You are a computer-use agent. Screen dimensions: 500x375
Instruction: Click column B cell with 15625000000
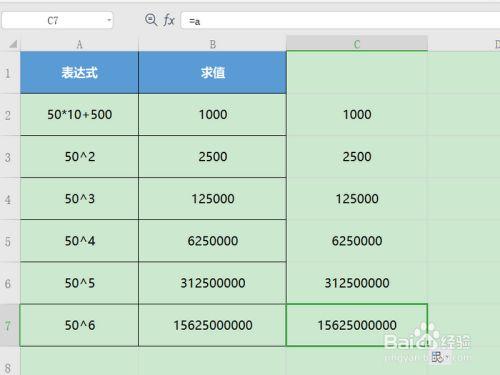coord(212,325)
